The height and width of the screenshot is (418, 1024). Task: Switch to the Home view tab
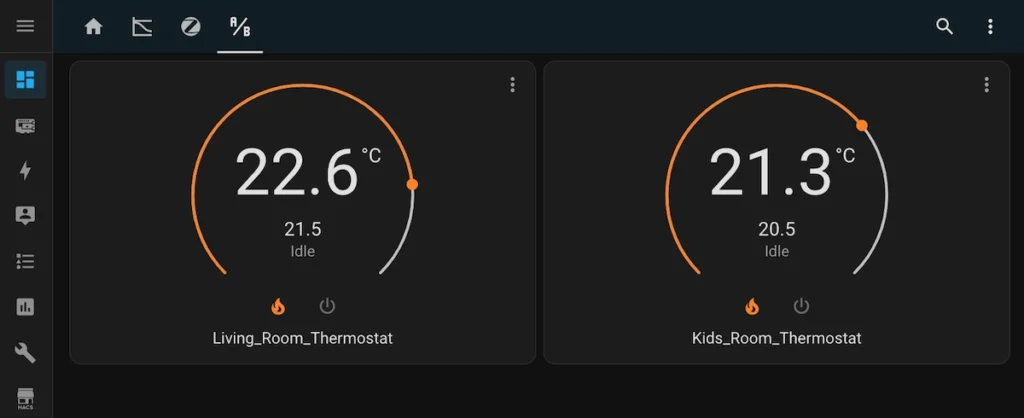[x=93, y=26]
